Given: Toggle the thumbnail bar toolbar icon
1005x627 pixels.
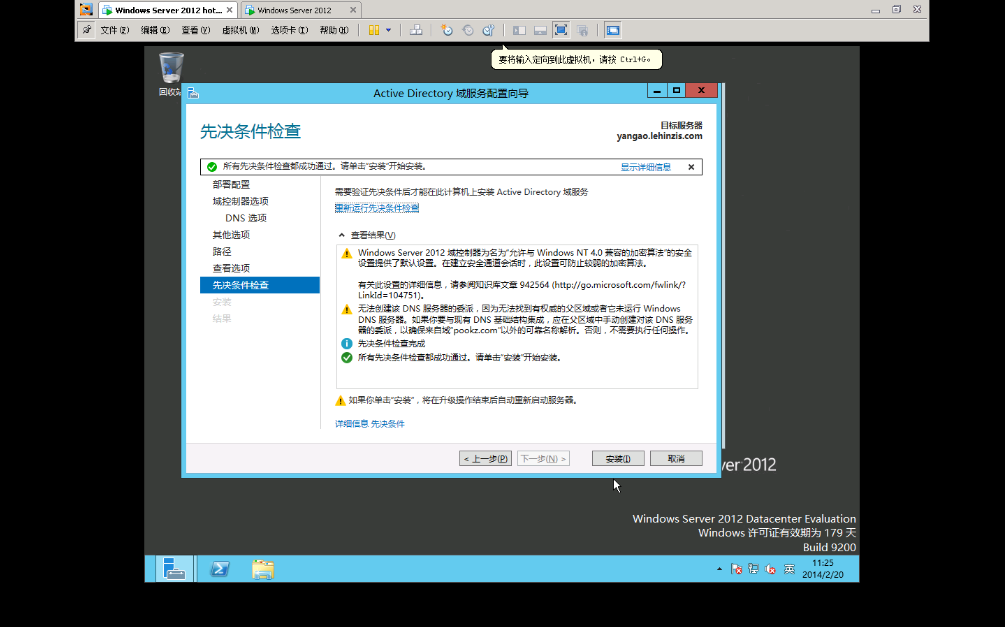Looking at the screenshot, I should point(540,30).
